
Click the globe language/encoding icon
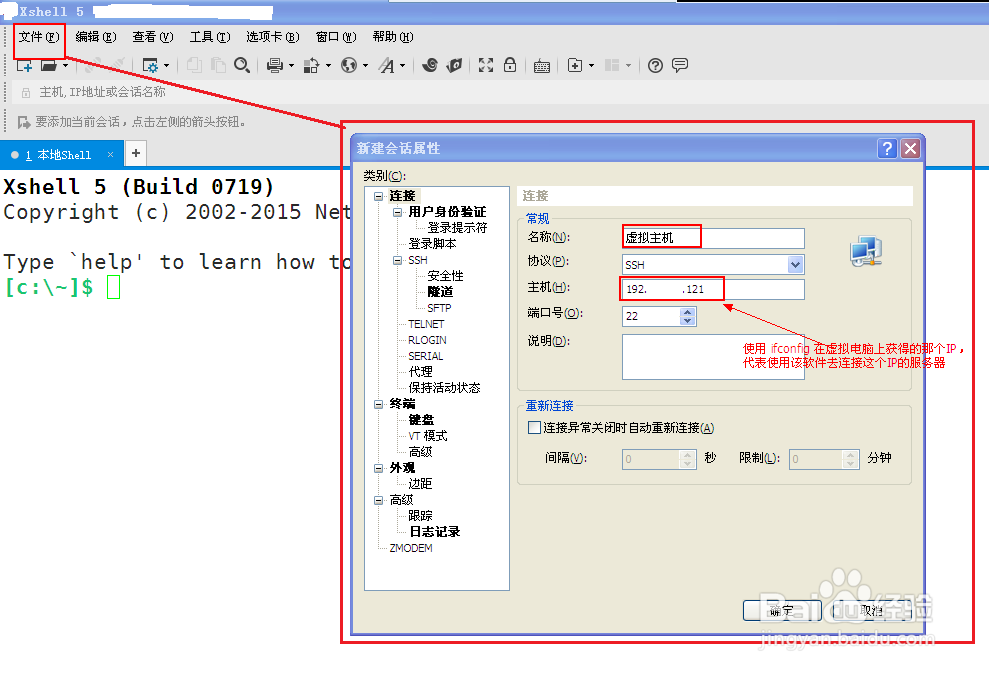(x=349, y=66)
